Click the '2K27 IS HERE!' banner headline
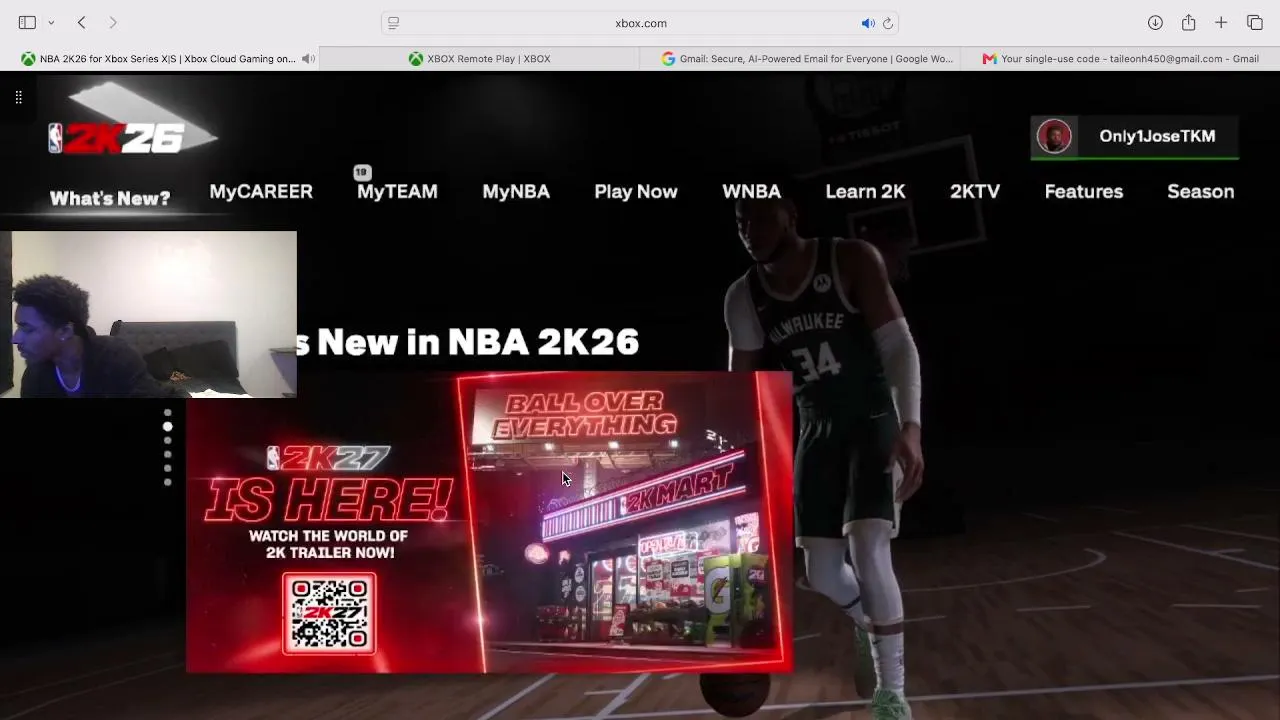The height and width of the screenshot is (720, 1280). coord(329,485)
